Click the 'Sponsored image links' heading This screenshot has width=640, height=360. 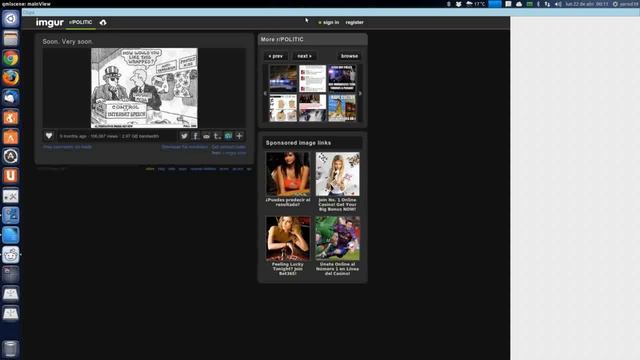click(298, 143)
